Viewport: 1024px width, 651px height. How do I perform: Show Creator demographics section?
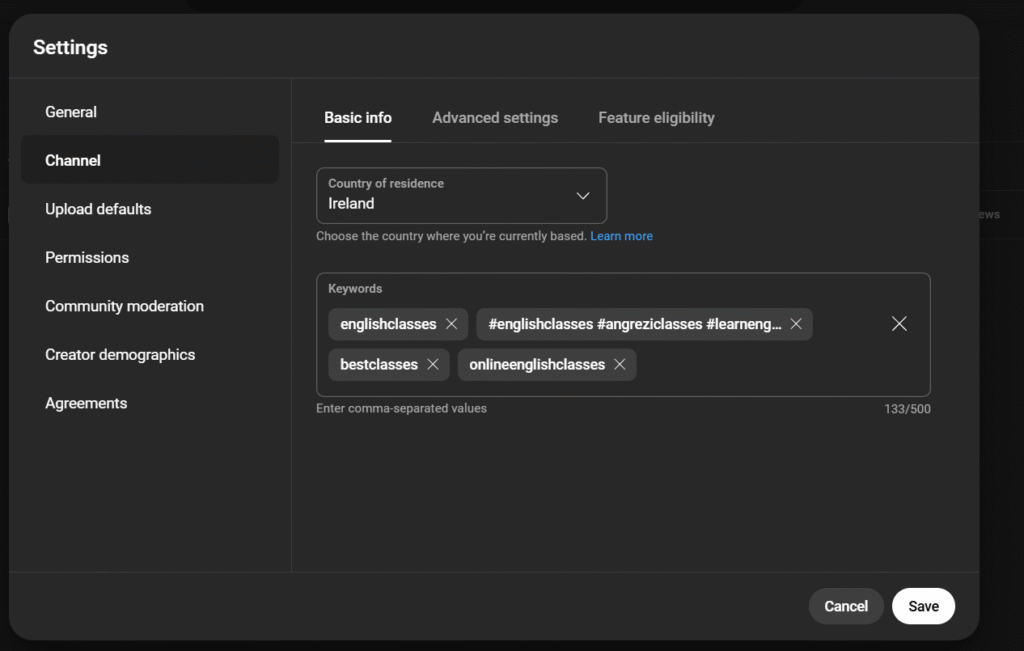120,355
